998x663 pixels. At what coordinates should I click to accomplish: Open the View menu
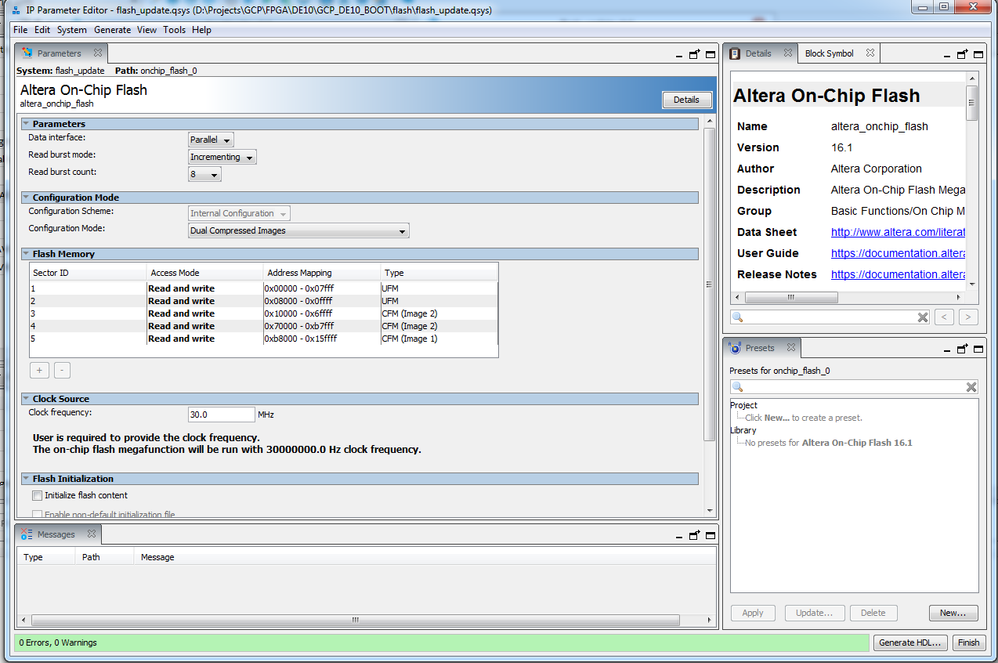pyautogui.click(x=146, y=29)
